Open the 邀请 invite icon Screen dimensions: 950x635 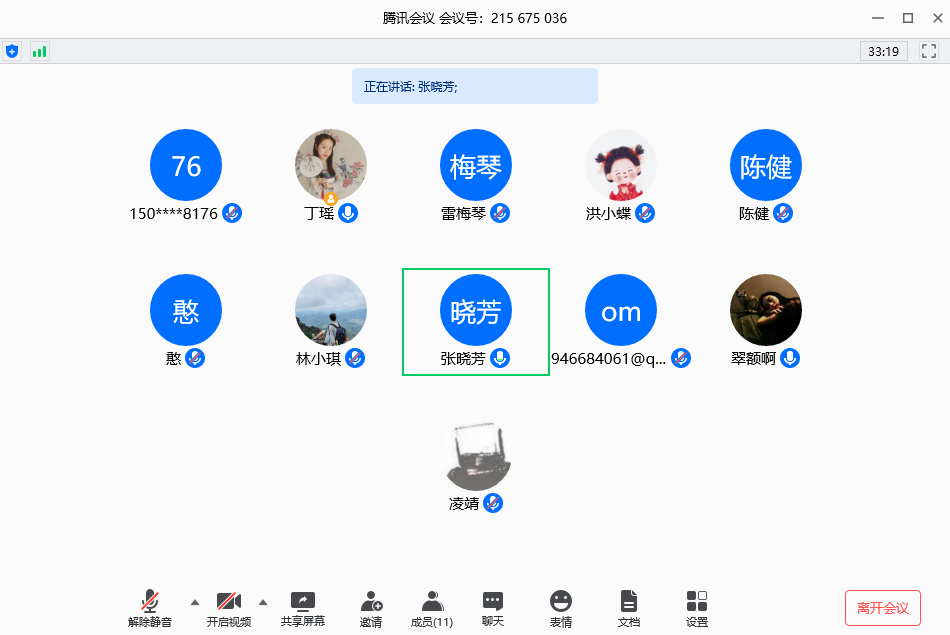tap(371, 607)
